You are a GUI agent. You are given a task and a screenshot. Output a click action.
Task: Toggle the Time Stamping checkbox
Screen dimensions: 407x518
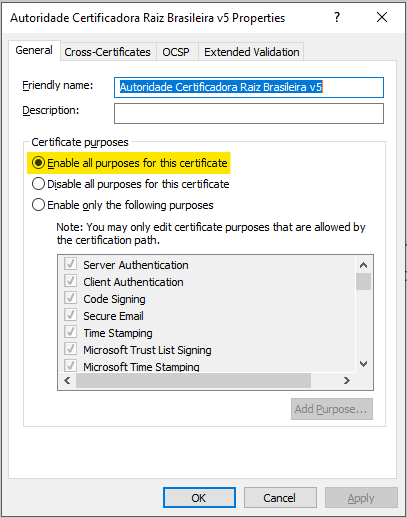coord(70,332)
